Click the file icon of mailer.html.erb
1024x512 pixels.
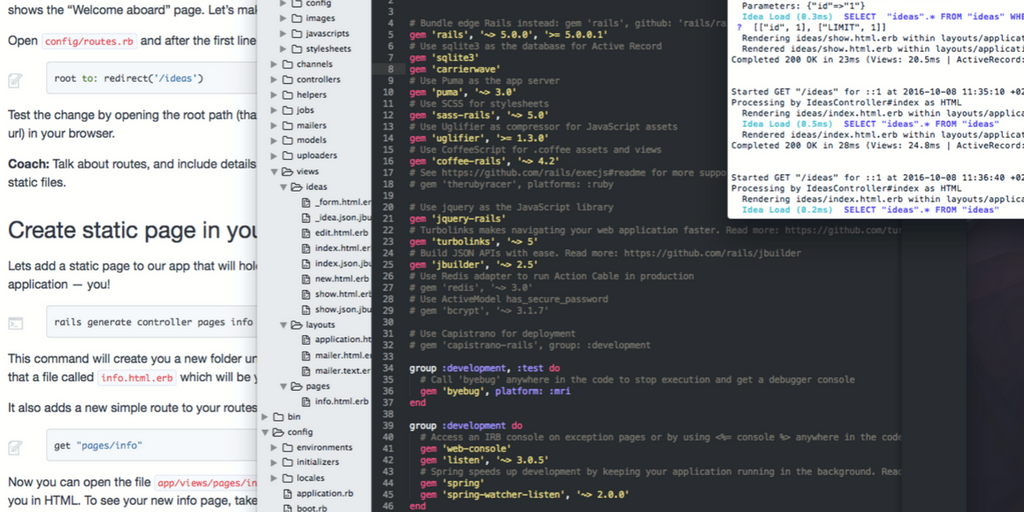306,355
